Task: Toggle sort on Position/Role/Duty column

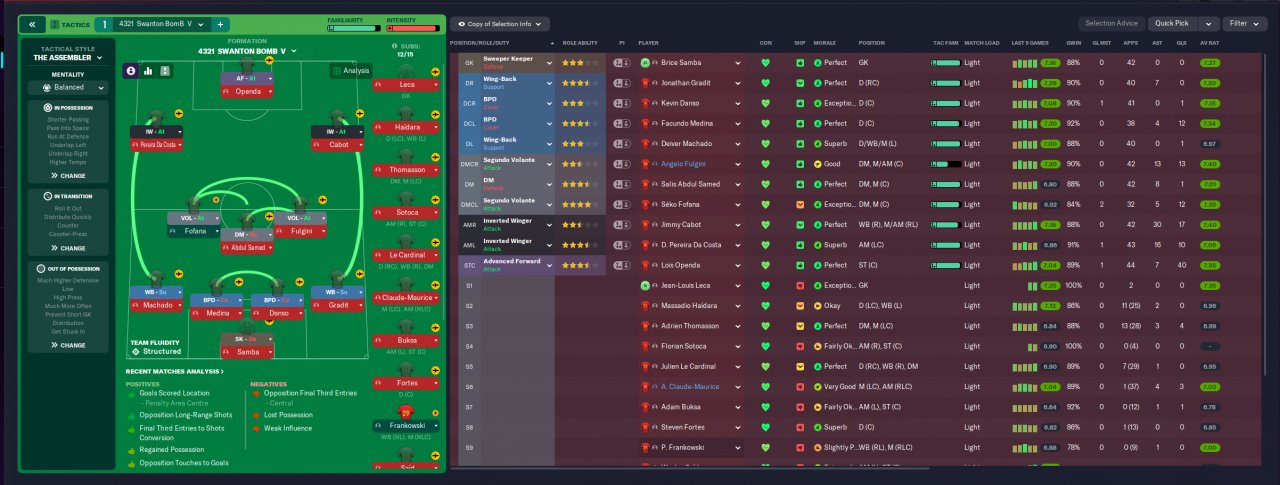Action: click(x=500, y=44)
